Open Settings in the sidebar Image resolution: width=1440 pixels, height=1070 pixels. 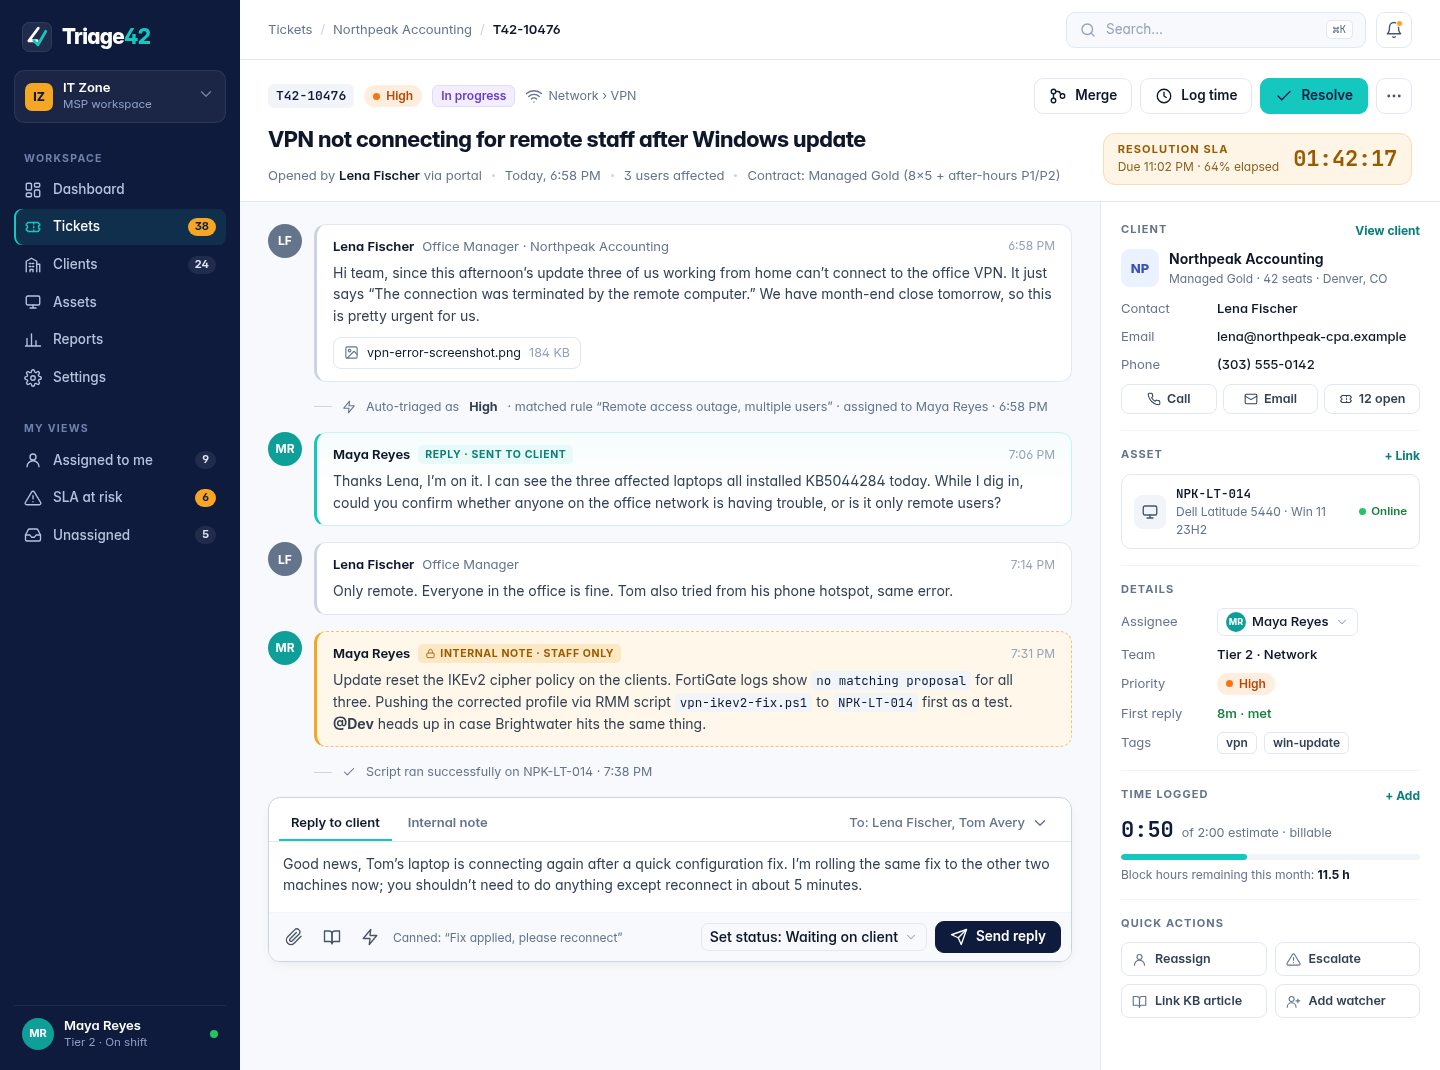coord(120,377)
